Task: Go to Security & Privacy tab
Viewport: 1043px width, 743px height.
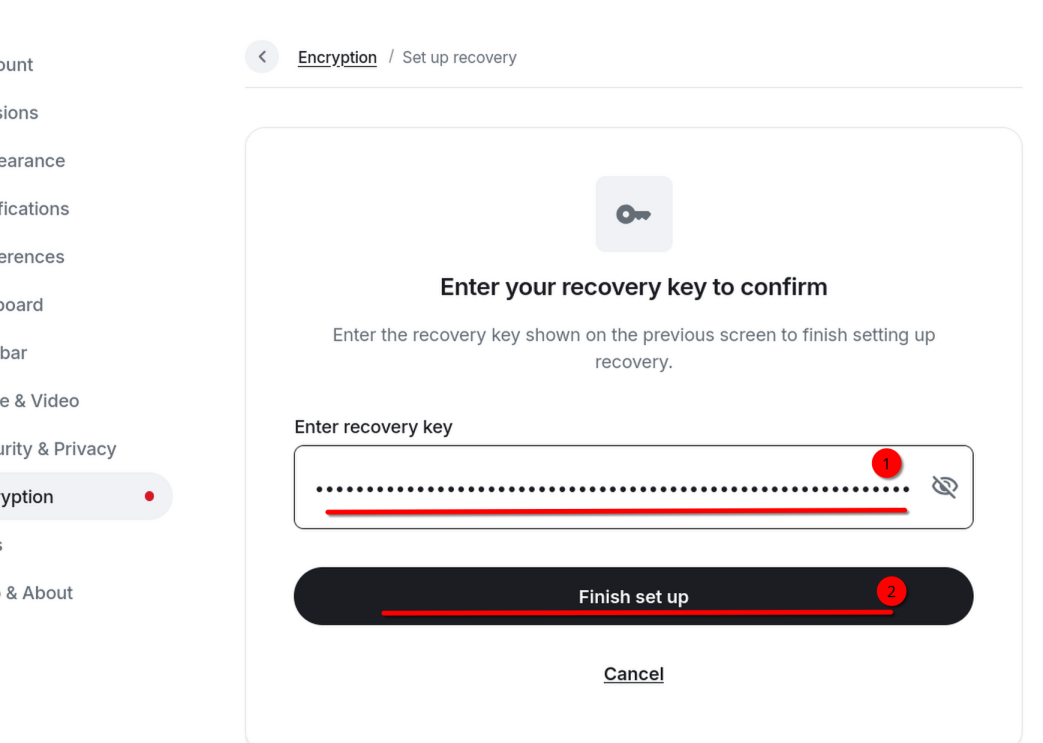Action: coord(58,448)
